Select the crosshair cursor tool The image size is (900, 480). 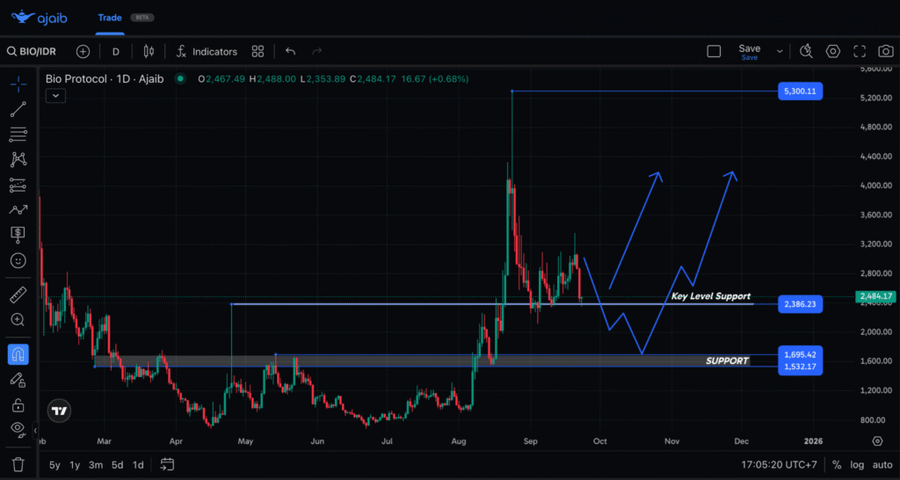point(18,84)
